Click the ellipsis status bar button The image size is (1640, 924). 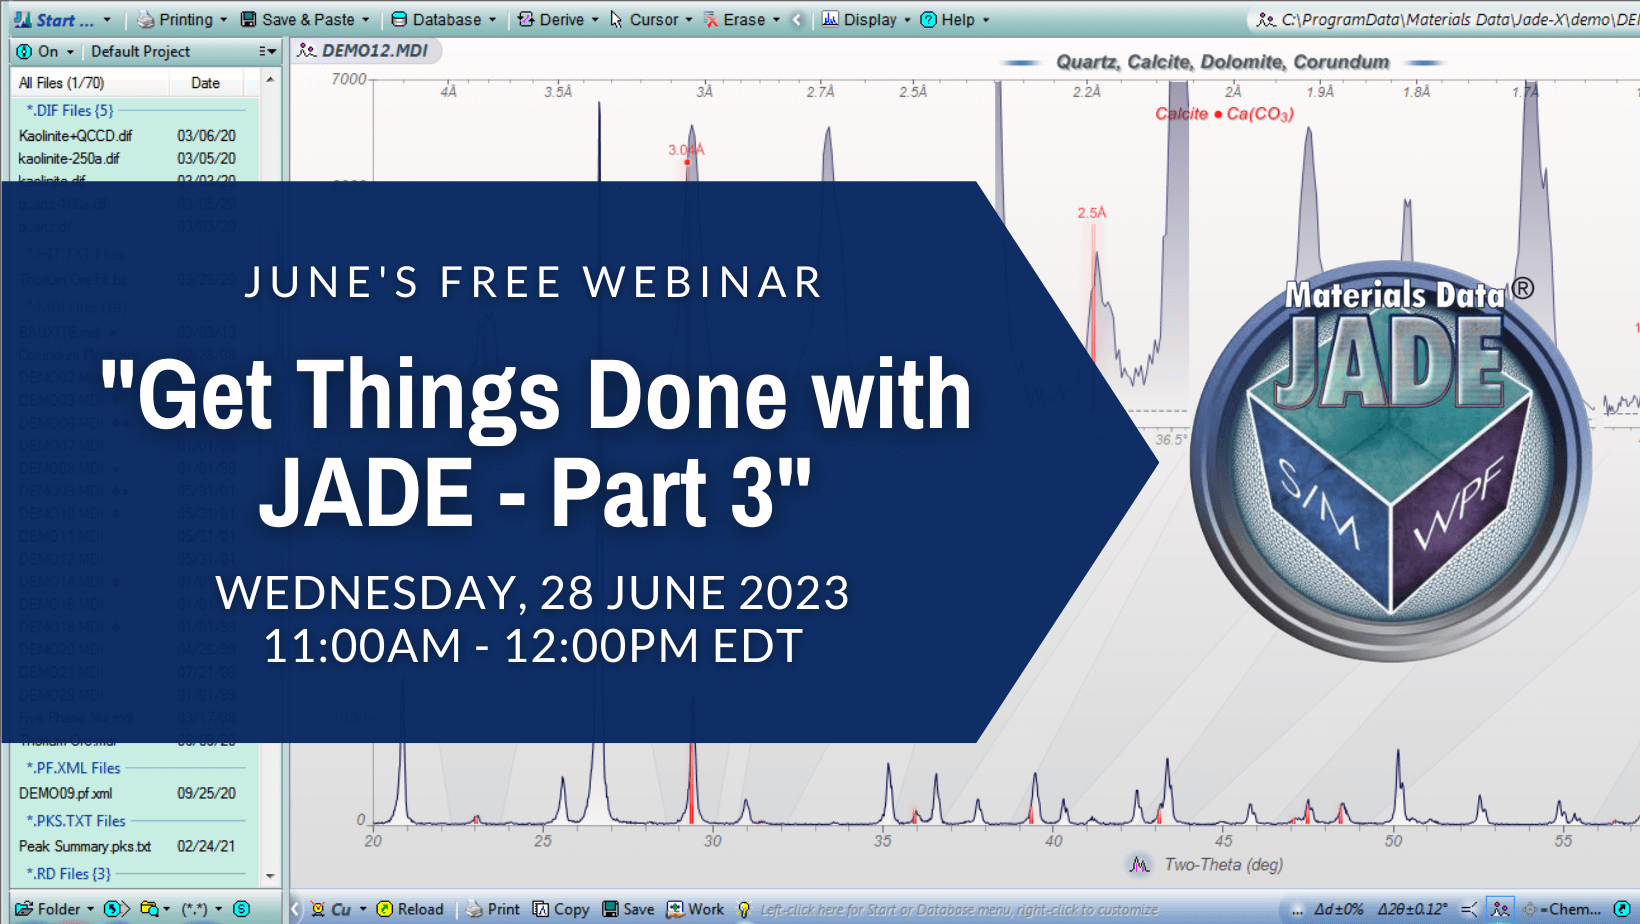(x=1297, y=909)
